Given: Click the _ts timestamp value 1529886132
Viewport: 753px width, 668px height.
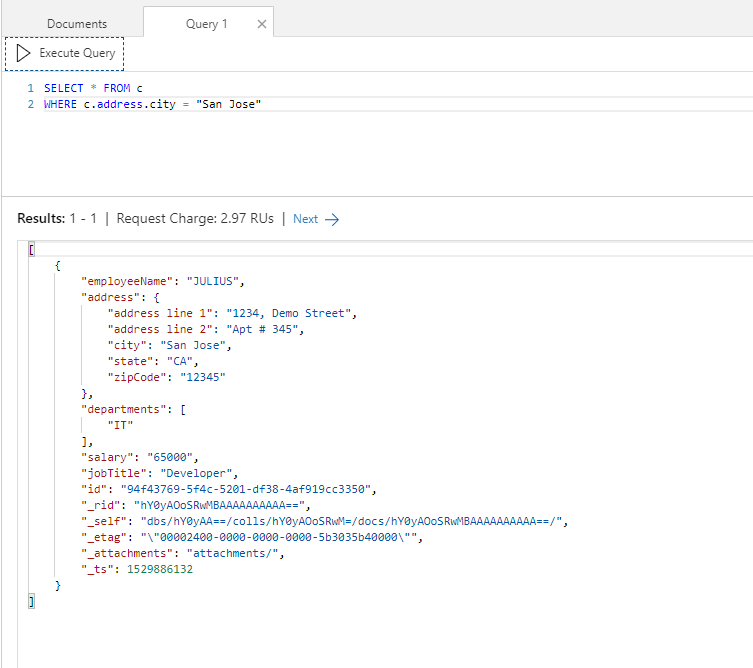Looking at the screenshot, I should [x=159, y=569].
